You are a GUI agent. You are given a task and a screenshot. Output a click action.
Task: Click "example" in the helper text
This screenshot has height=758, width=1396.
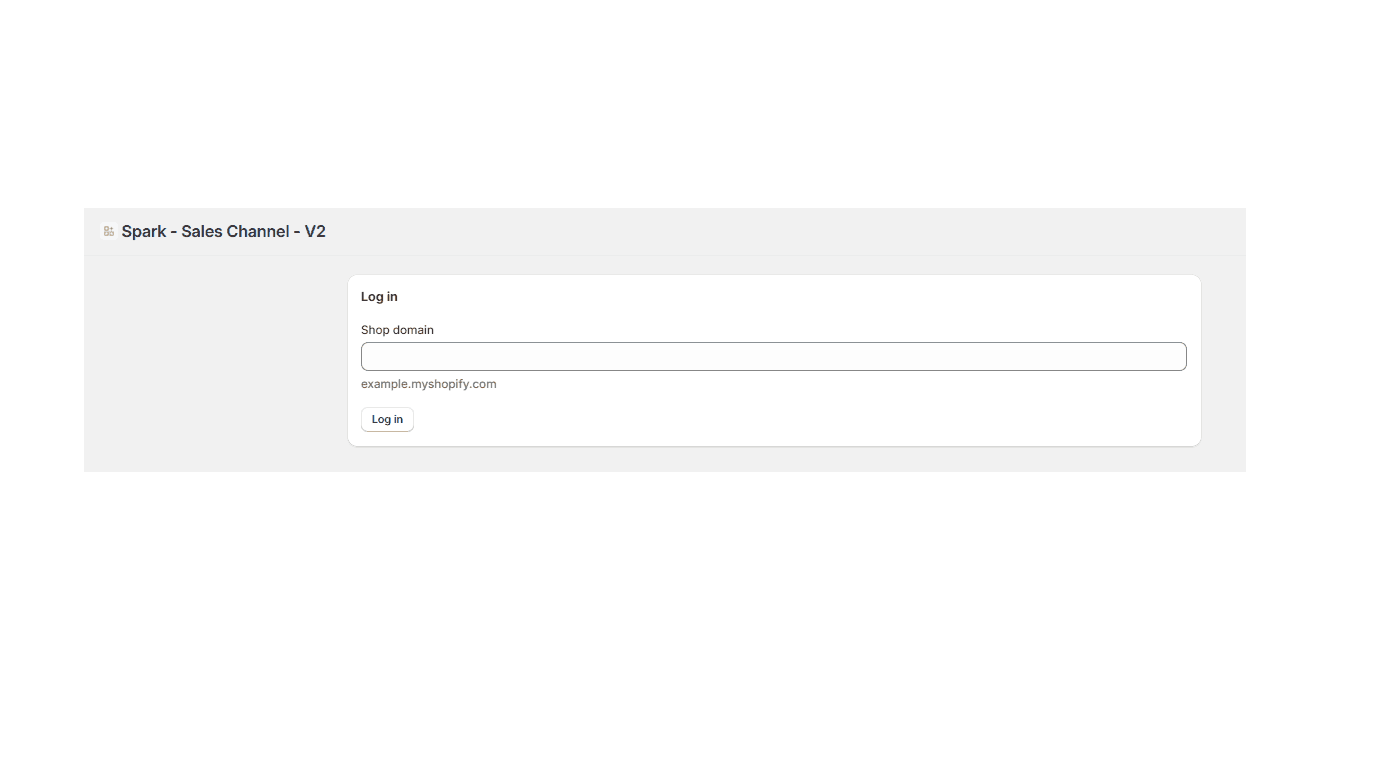click(x=384, y=384)
